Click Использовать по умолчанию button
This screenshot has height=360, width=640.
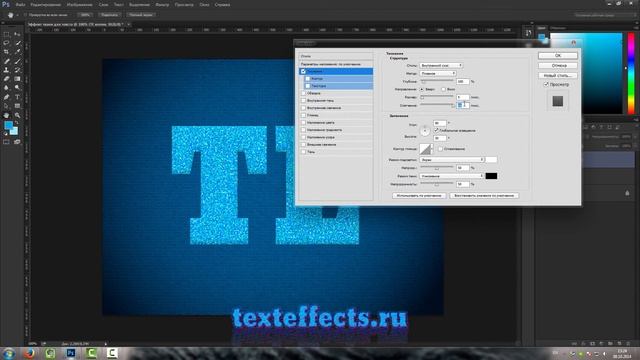click(x=419, y=196)
